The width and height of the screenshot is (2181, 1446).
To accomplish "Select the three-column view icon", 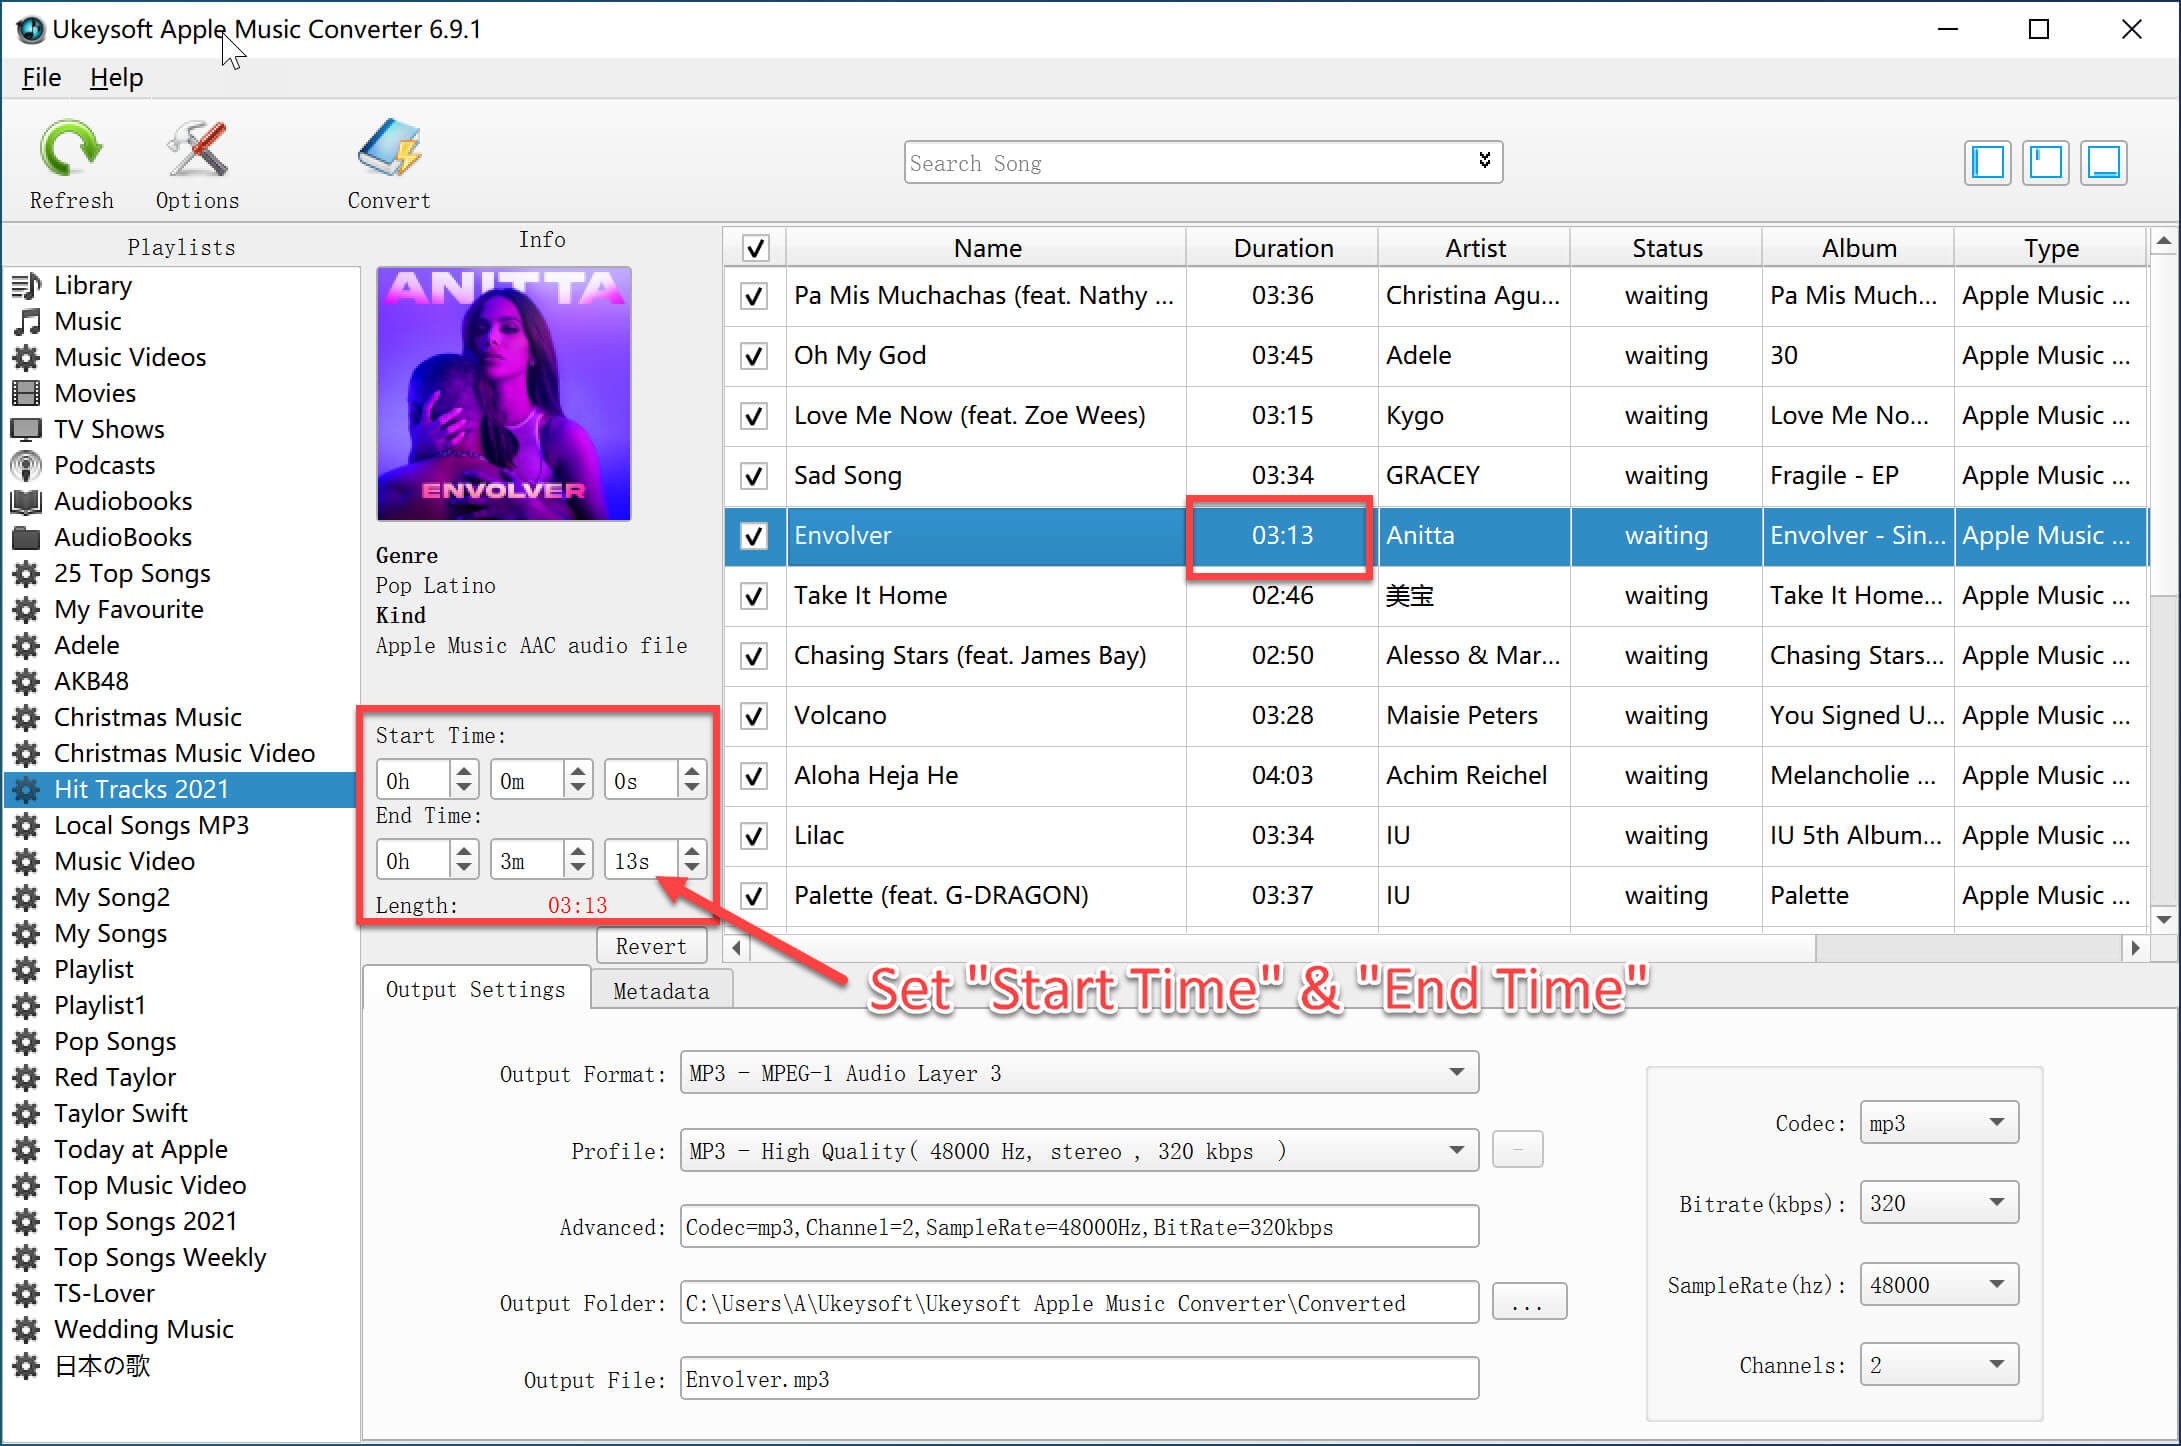I will click(x=1987, y=161).
